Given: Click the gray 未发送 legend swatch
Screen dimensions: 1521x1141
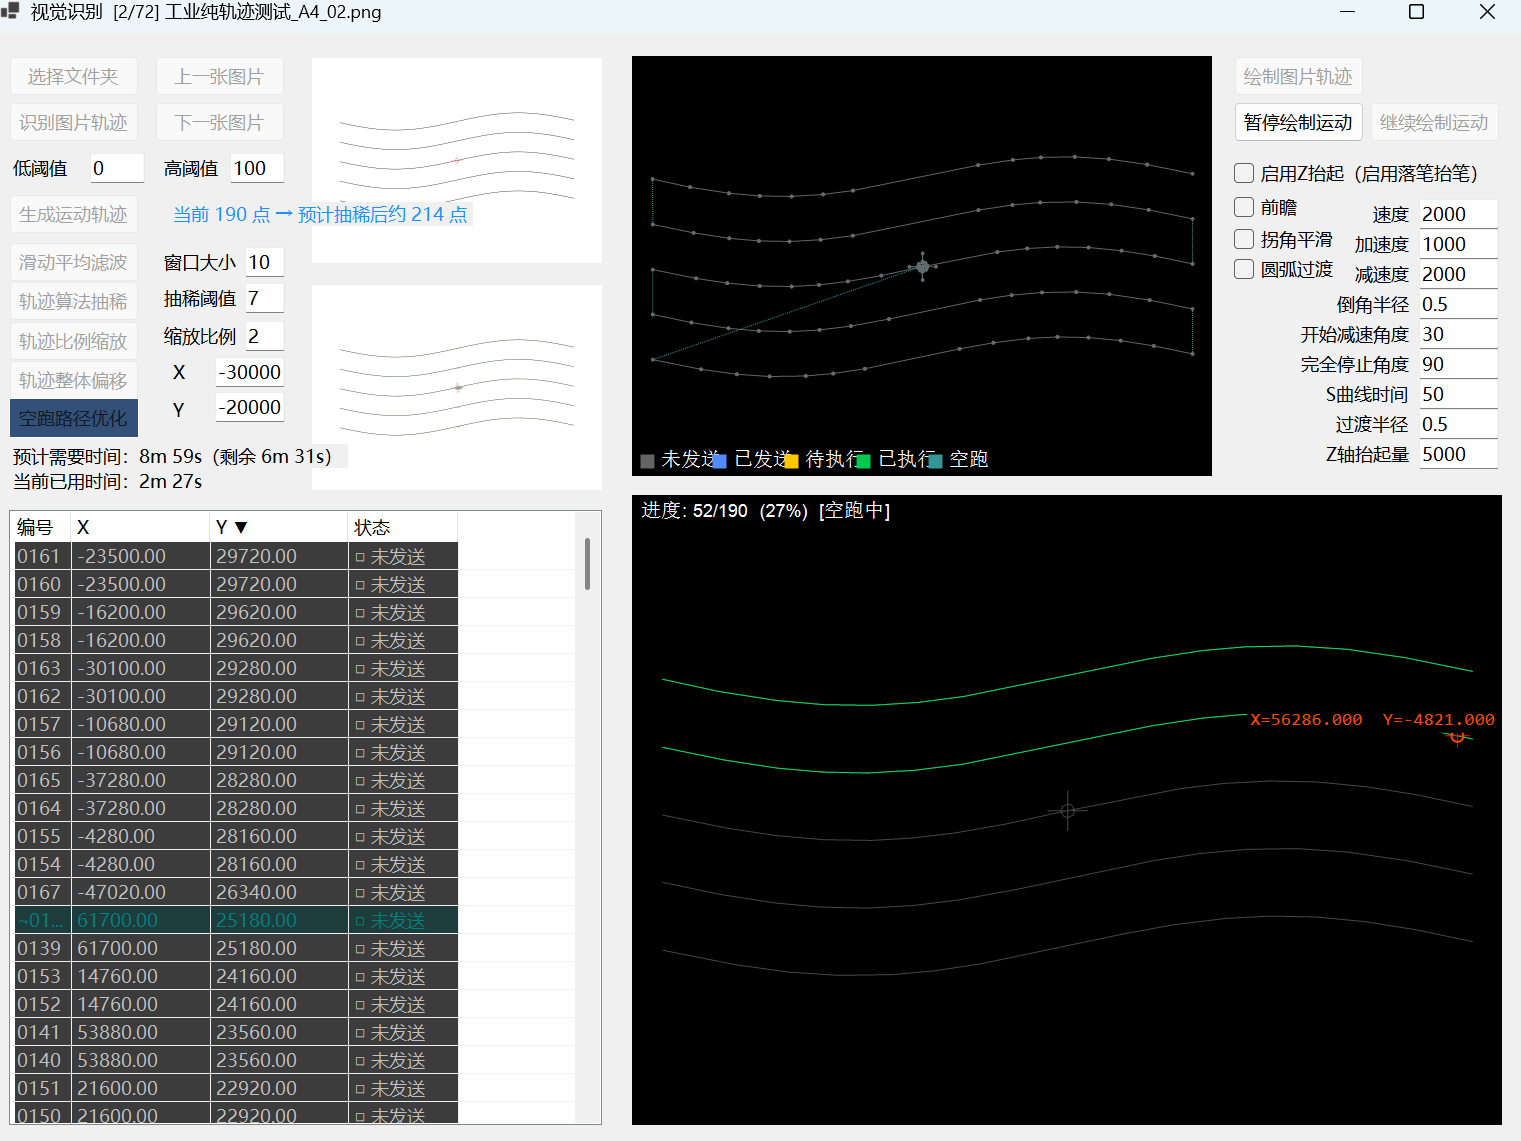Looking at the screenshot, I should pos(647,461).
